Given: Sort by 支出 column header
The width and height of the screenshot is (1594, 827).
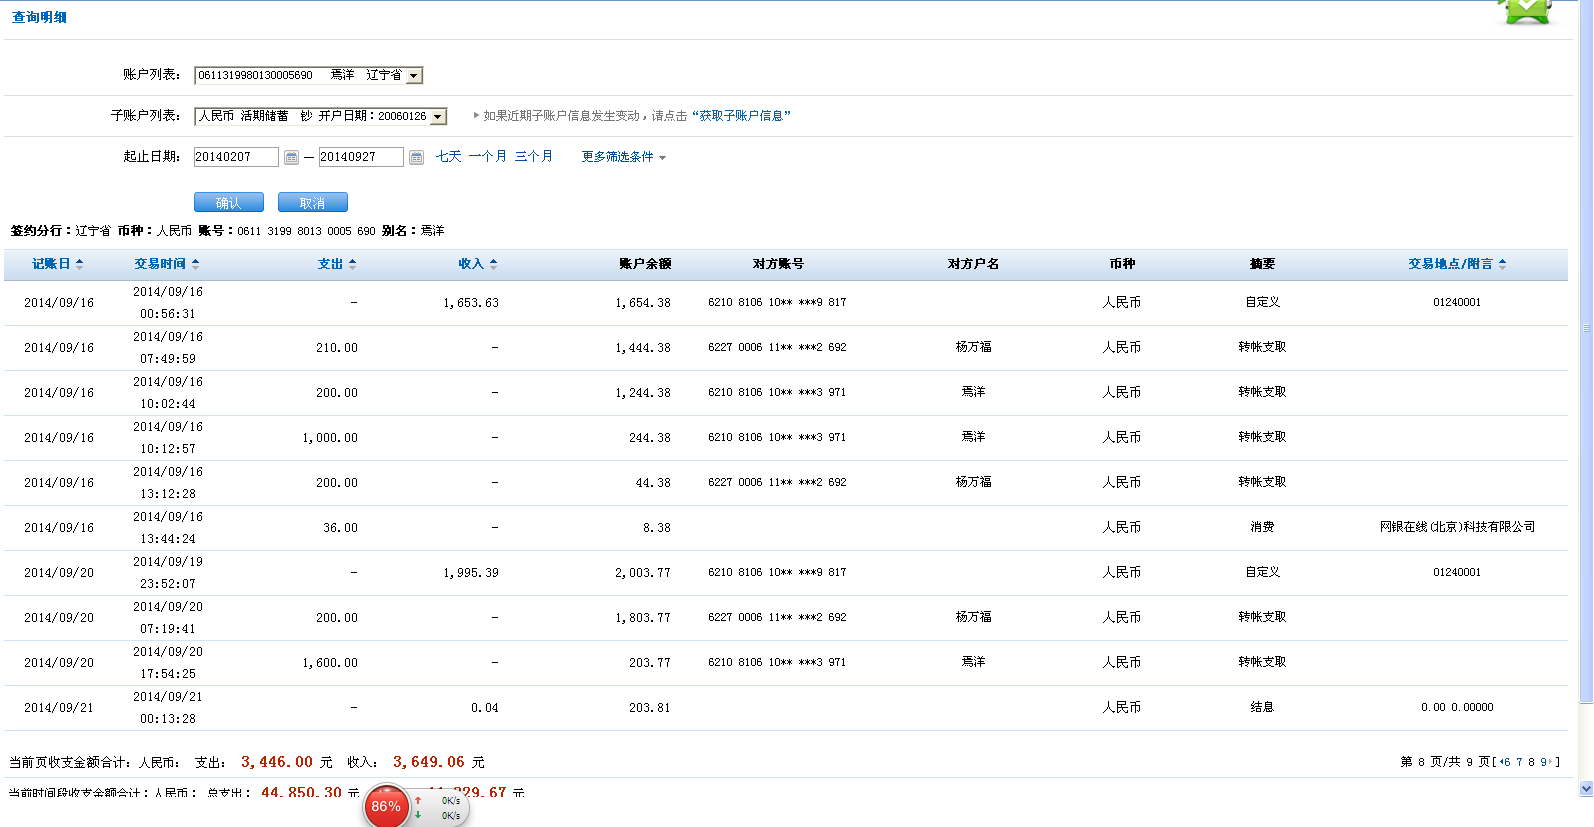Looking at the screenshot, I should [x=336, y=264].
